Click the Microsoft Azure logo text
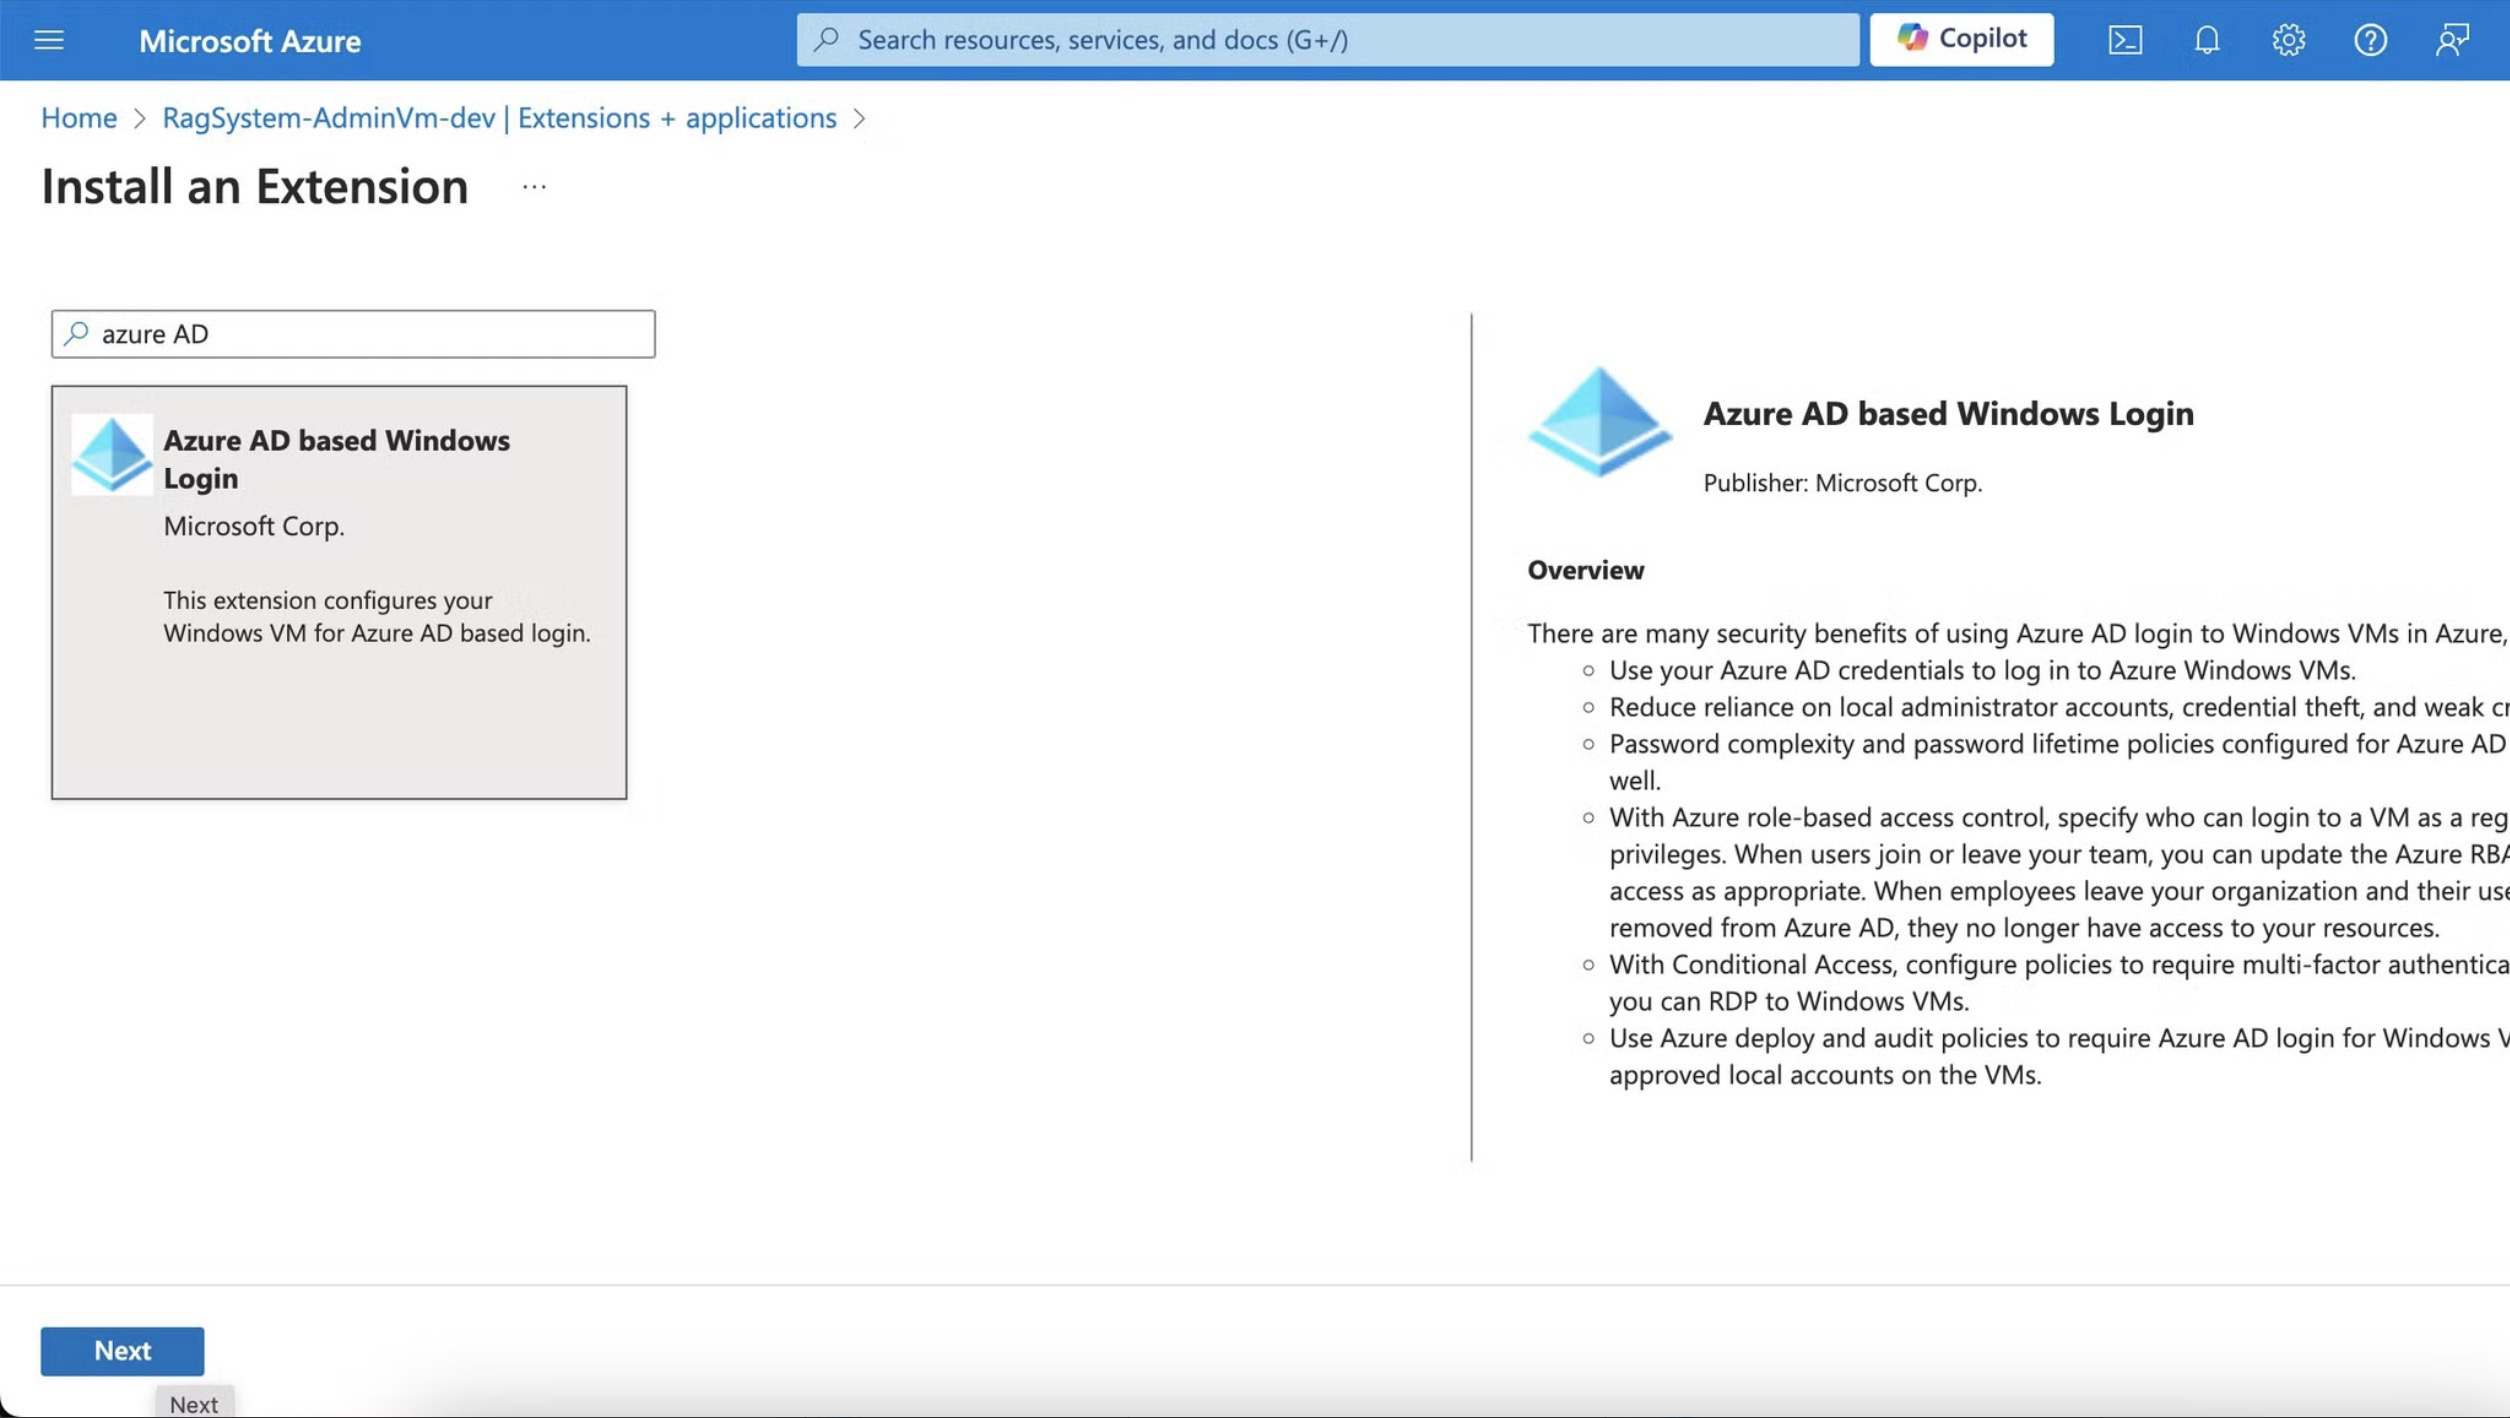 249,41
